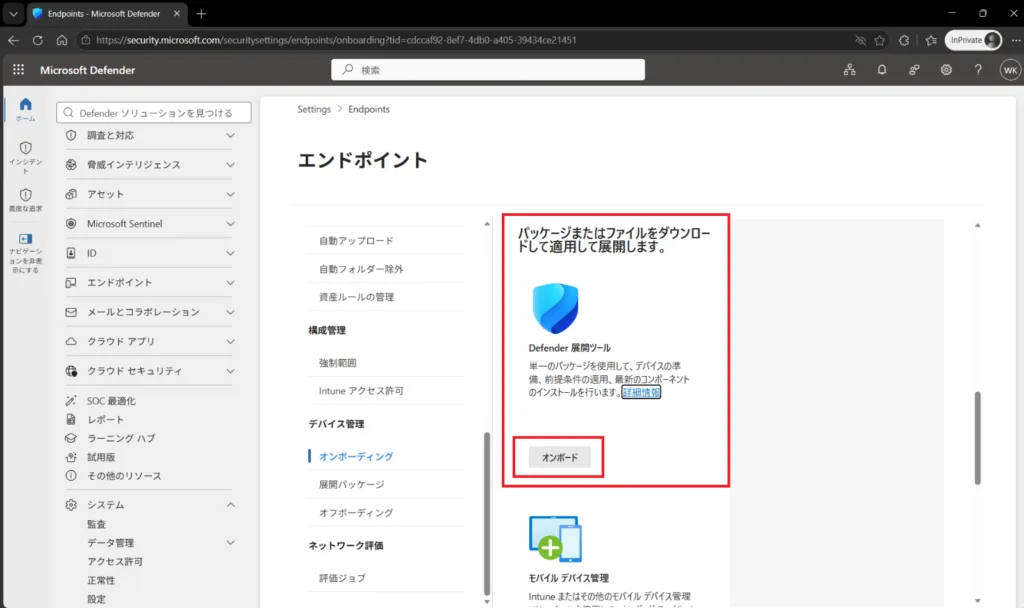The width and height of the screenshot is (1024, 608).
Task: Open a new browser tab
Action: [201, 14]
